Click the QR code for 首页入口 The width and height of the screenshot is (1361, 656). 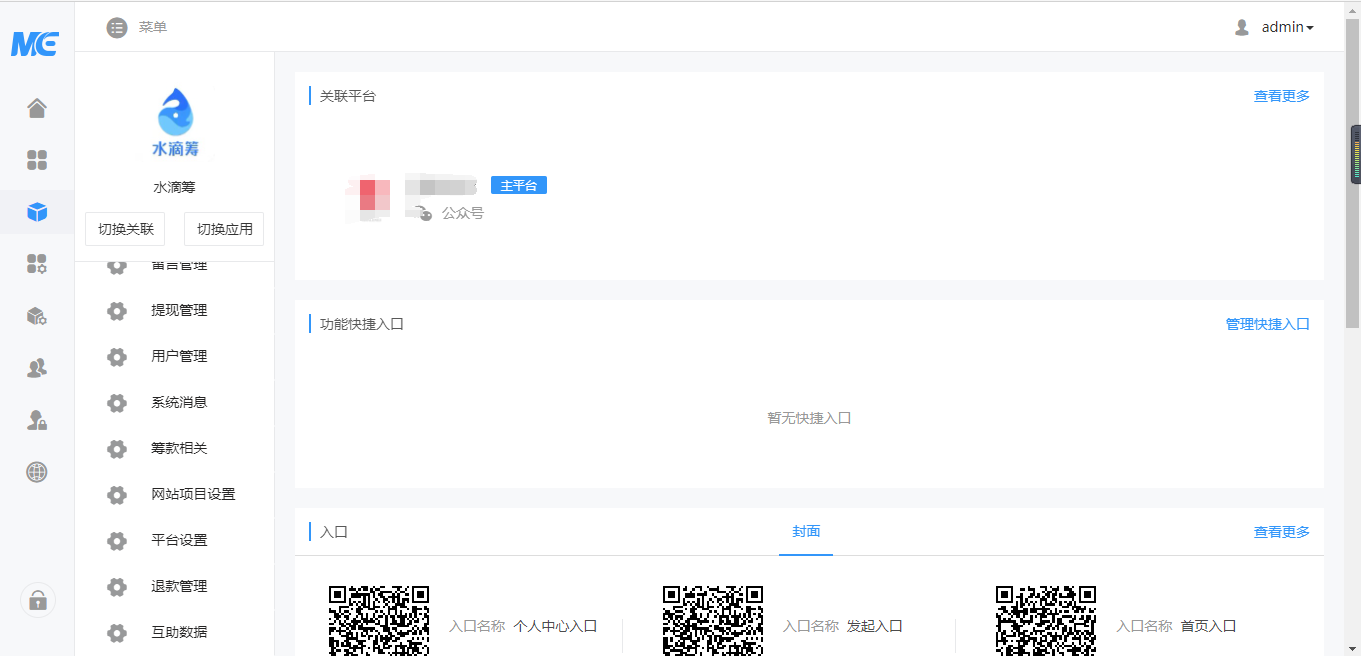point(1046,620)
